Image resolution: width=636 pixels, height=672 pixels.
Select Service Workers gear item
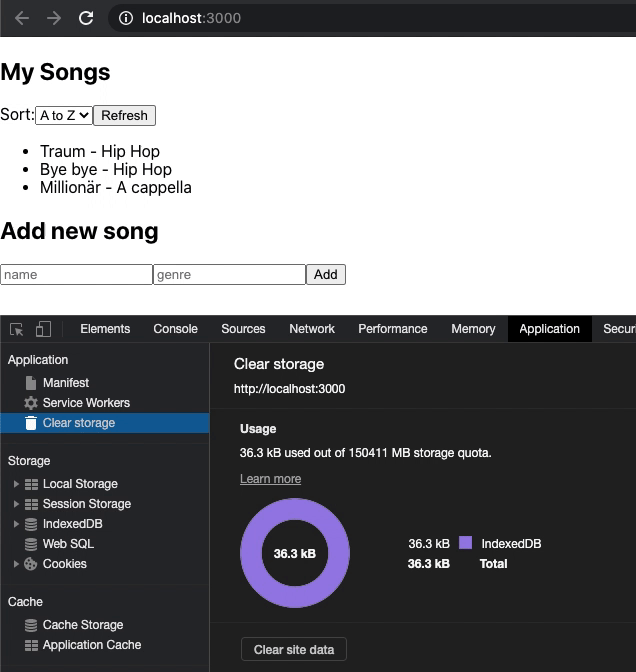(x=77, y=403)
